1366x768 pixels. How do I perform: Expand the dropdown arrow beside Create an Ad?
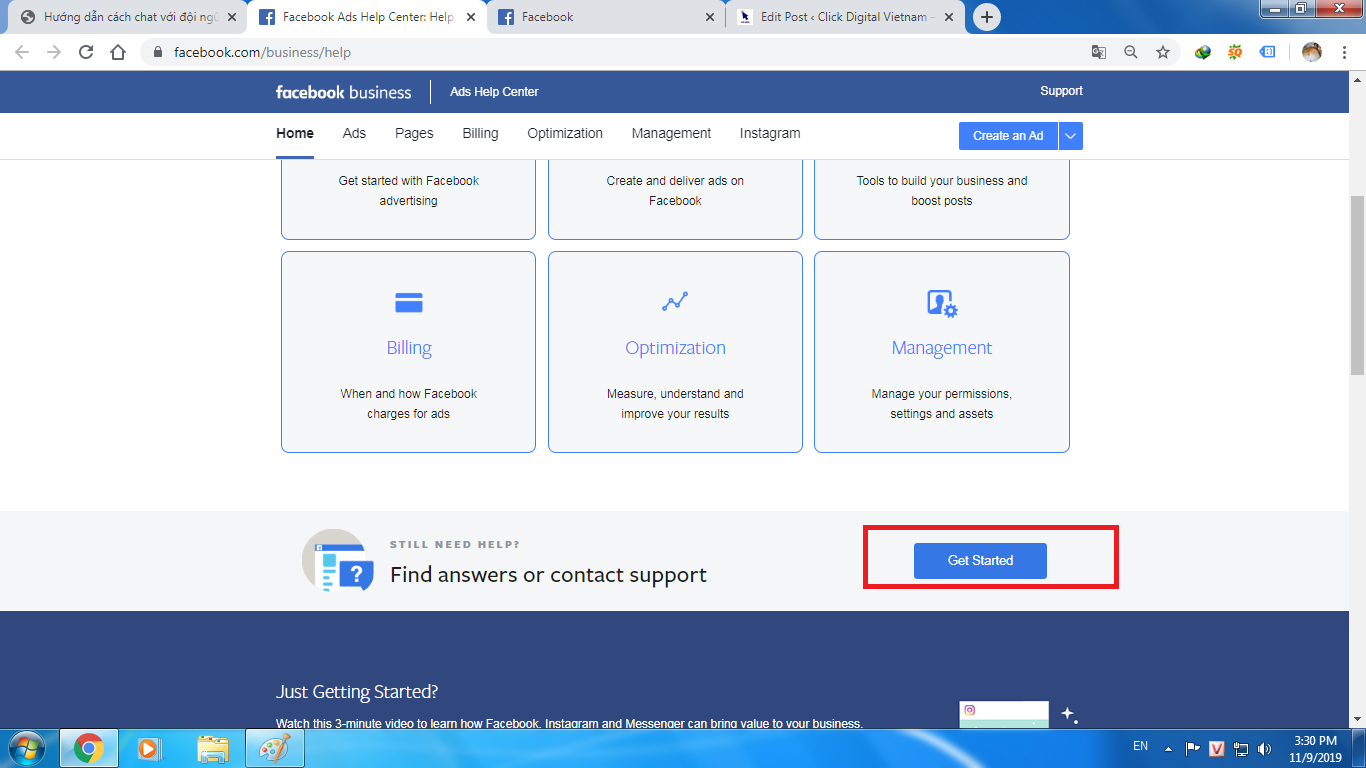point(1071,136)
